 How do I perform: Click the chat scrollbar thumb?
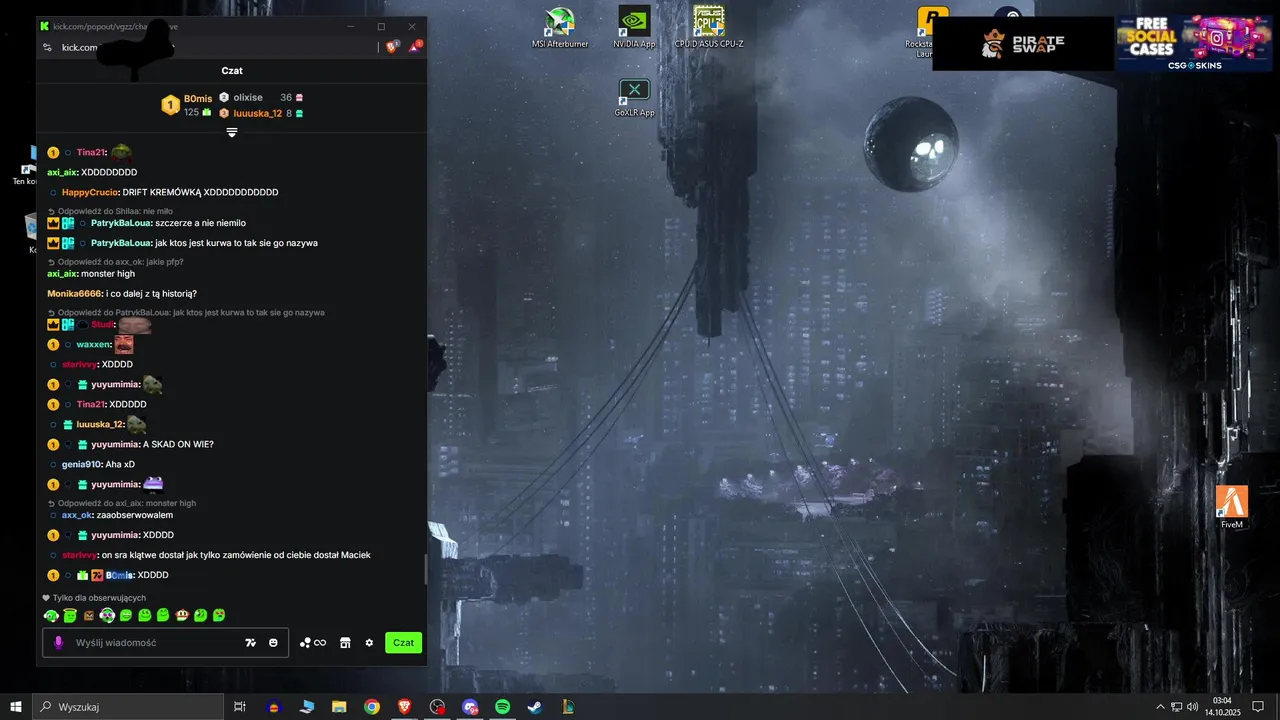[x=426, y=570]
